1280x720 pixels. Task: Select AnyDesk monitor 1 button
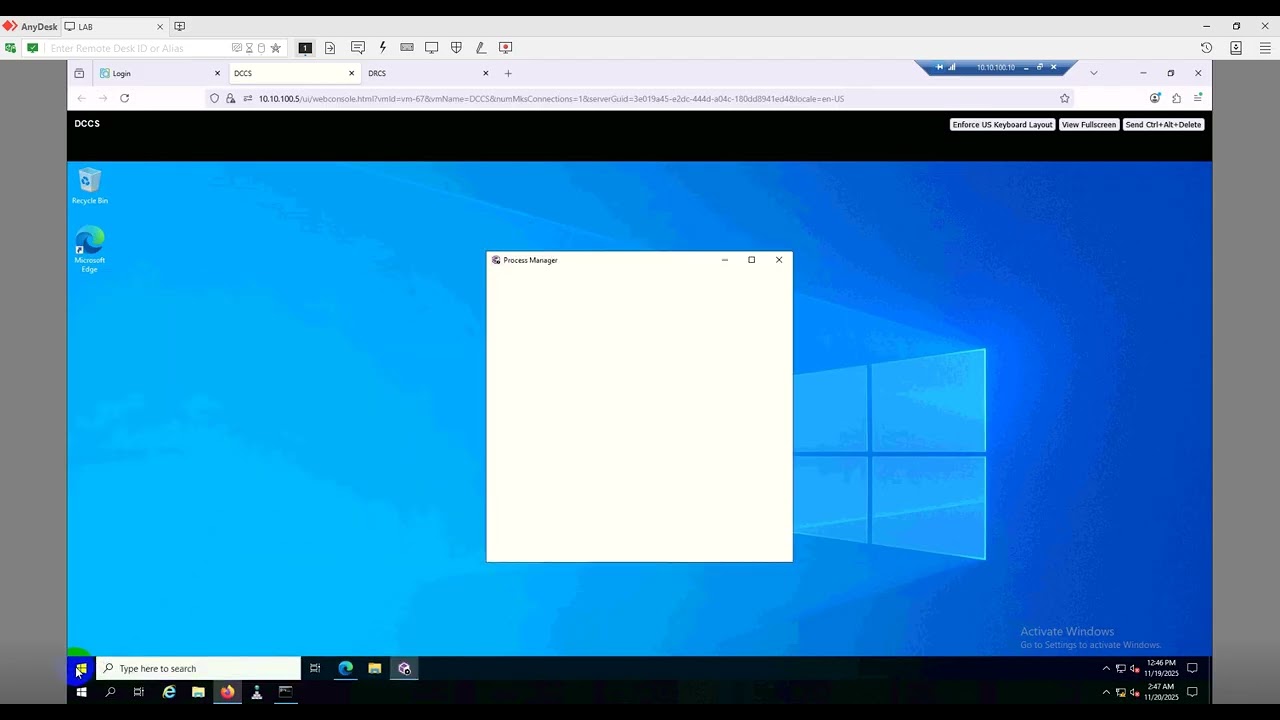[x=305, y=47]
